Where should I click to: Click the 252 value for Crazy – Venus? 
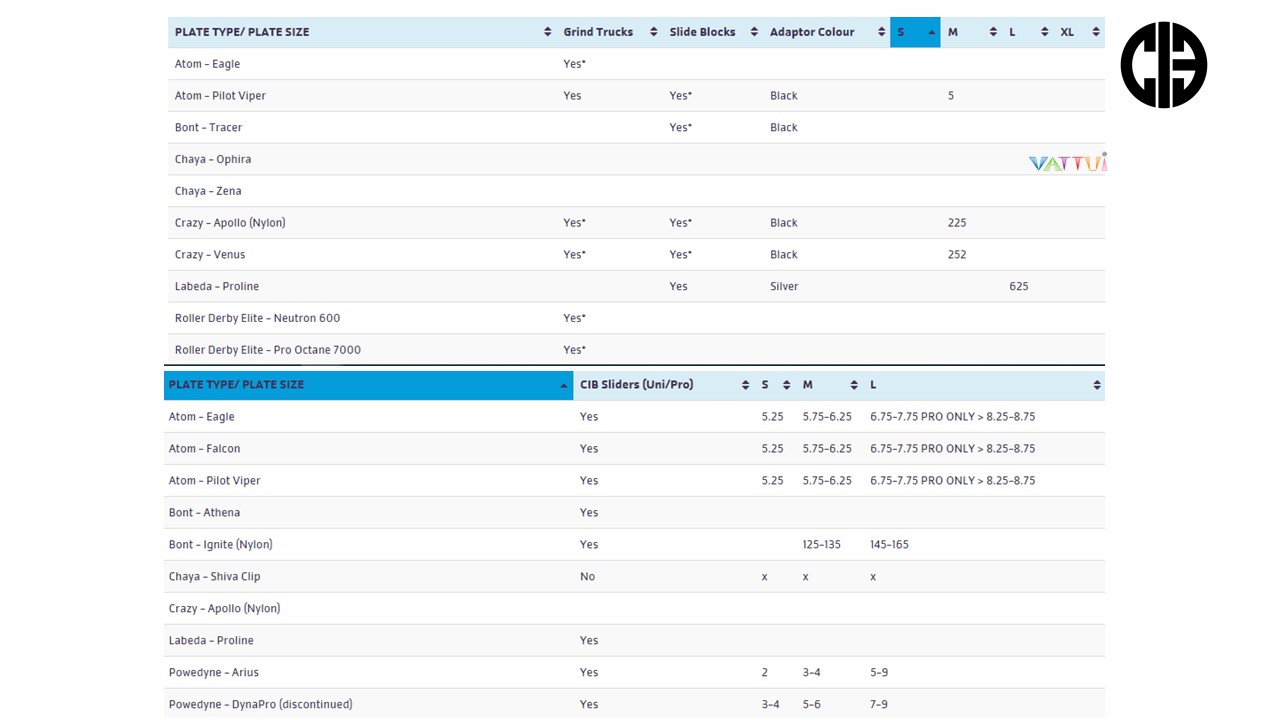(x=957, y=255)
